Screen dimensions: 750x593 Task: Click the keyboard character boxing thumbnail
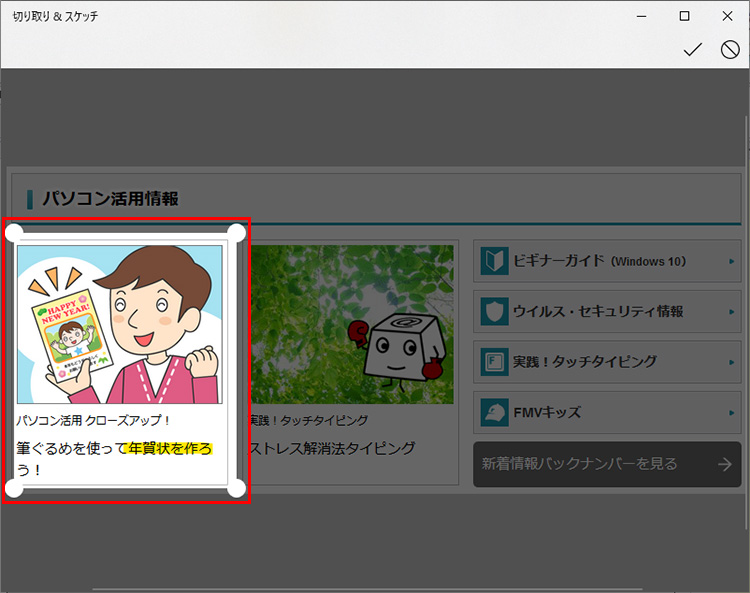(x=350, y=324)
